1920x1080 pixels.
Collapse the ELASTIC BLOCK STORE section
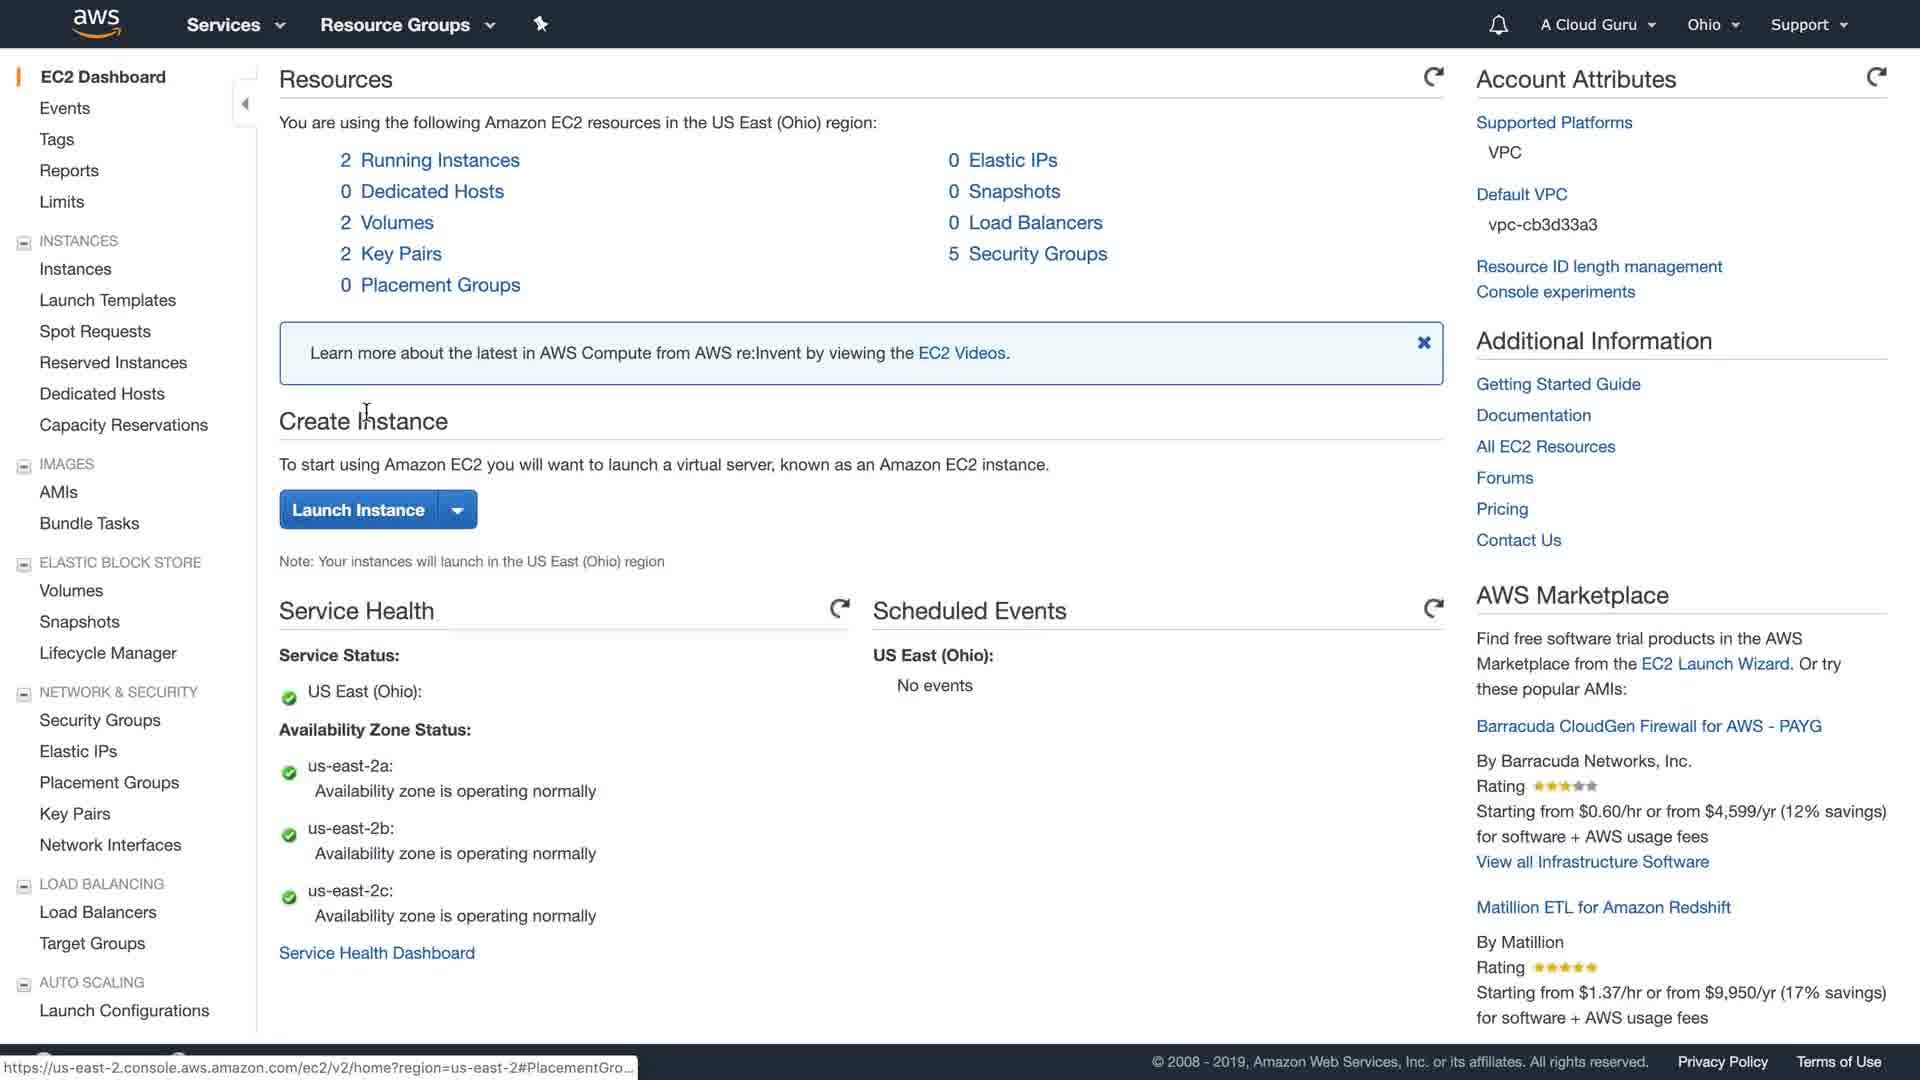tap(24, 564)
